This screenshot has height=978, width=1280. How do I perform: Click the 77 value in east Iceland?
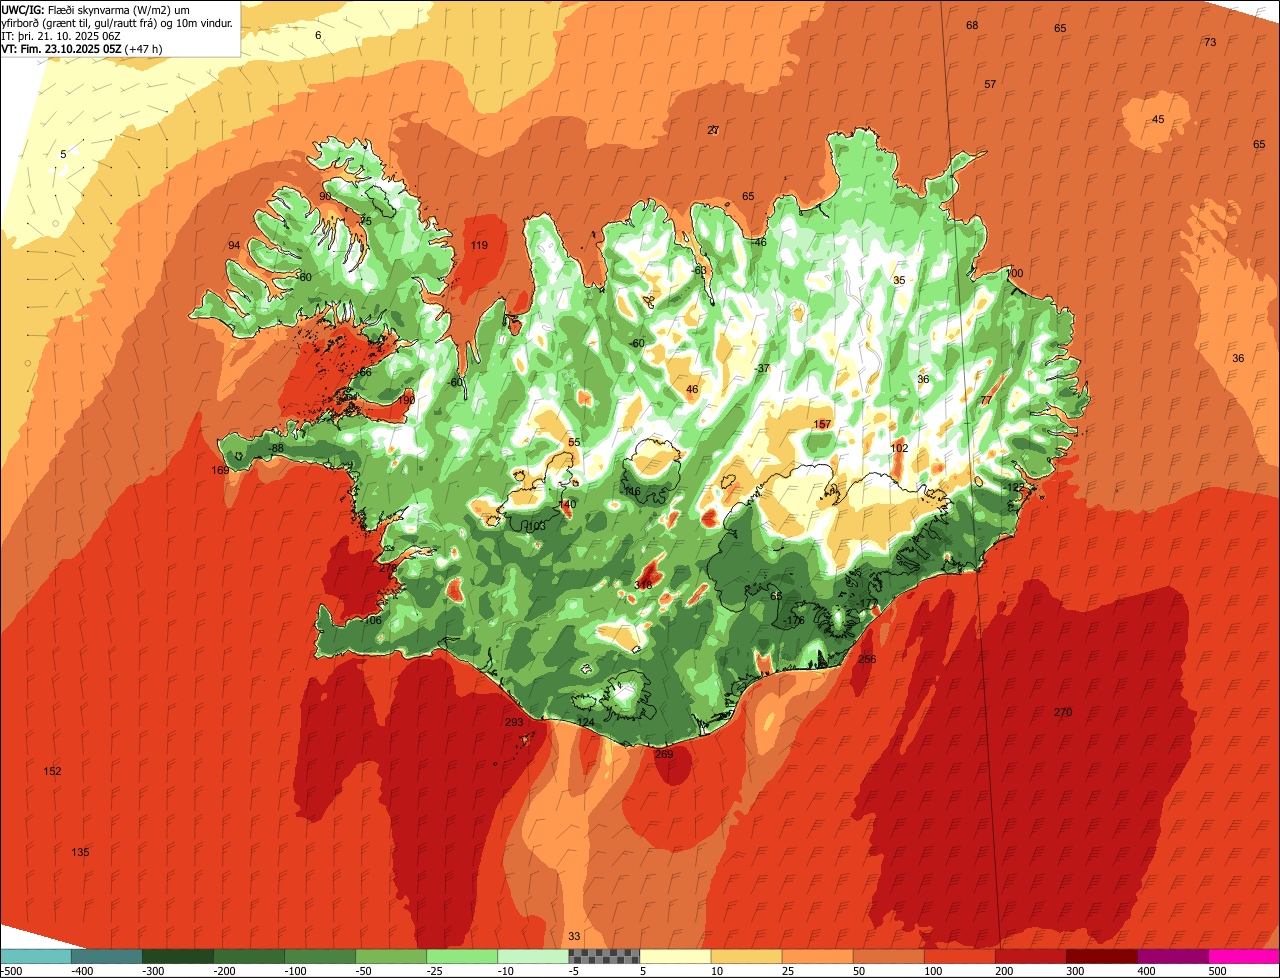pyautogui.click(x=986, y=400)
